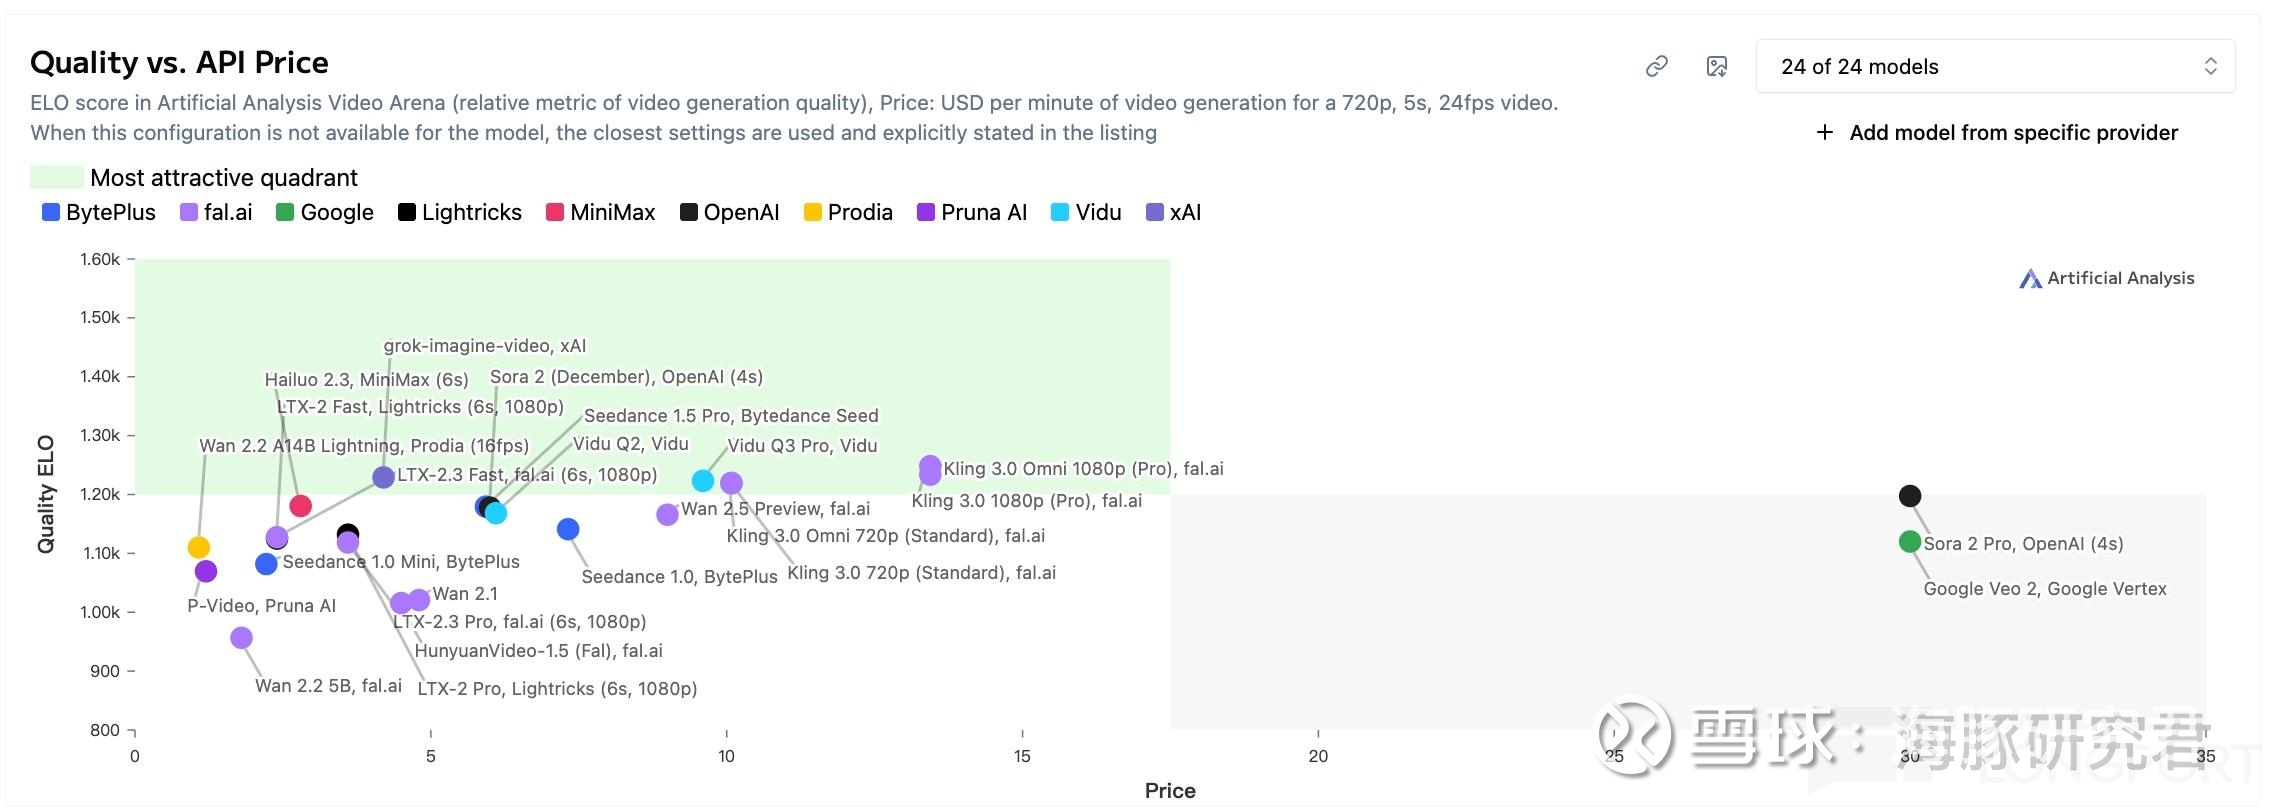Click the chevron arrows on models selector
This screenshot has height=810, width=2278.
coord(2211,66)
